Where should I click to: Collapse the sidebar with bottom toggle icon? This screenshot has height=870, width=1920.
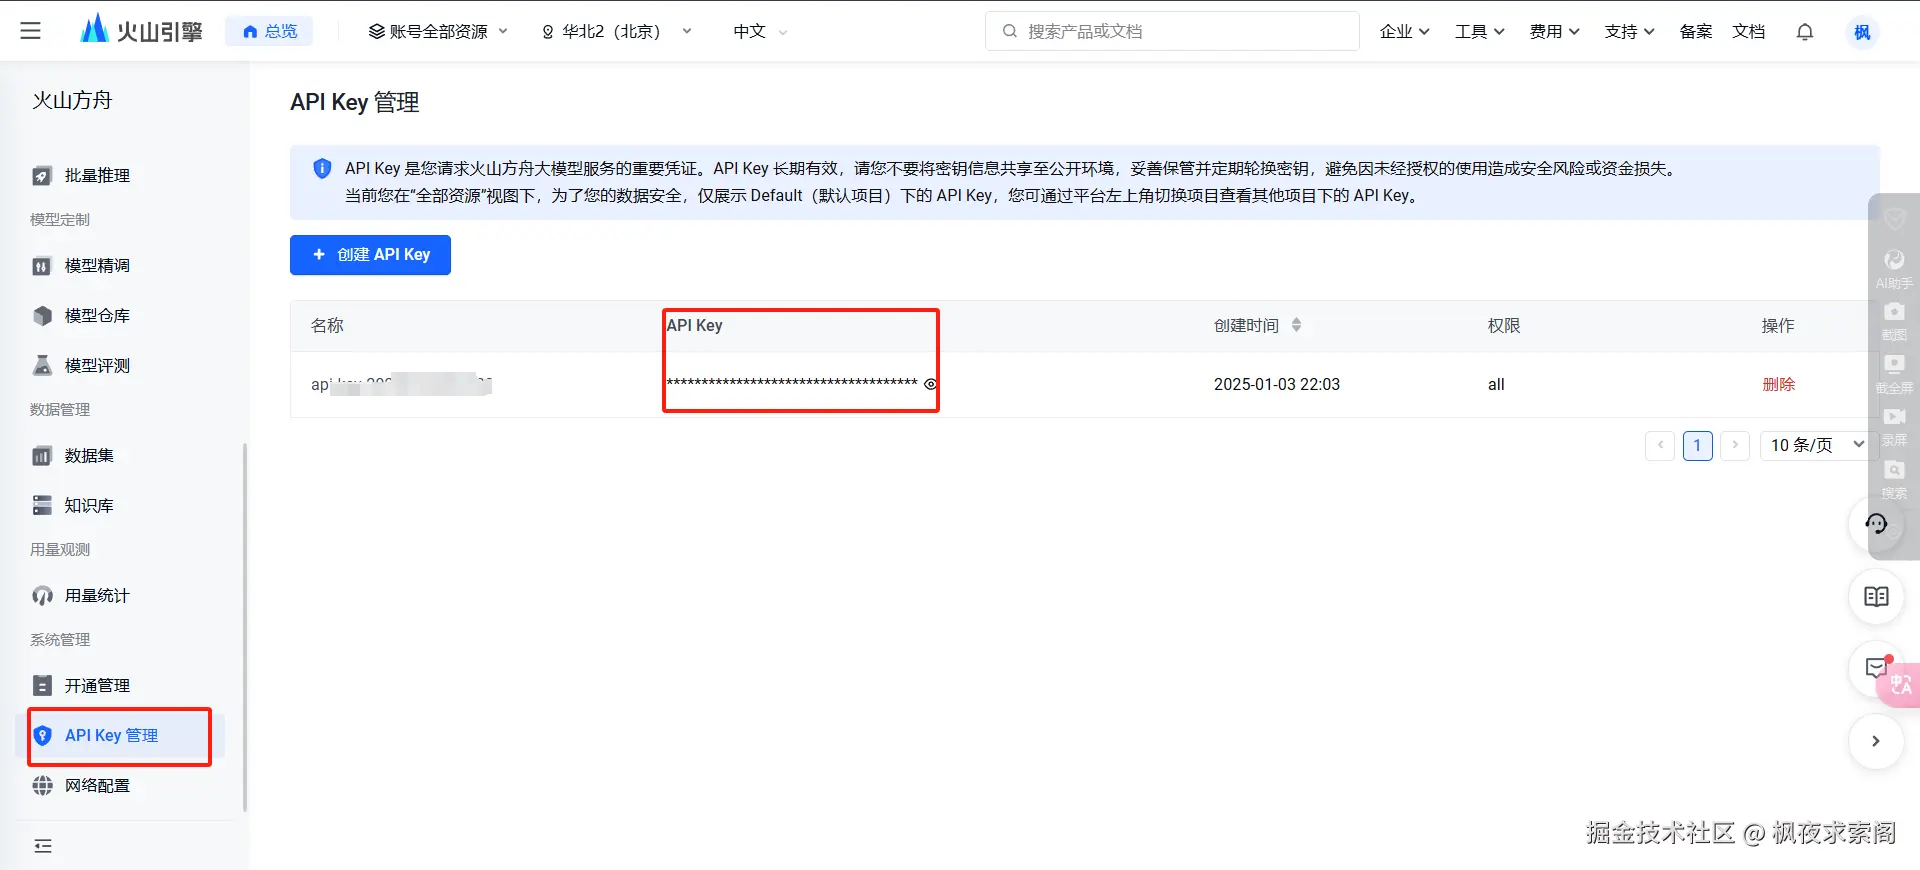[43, 846]
